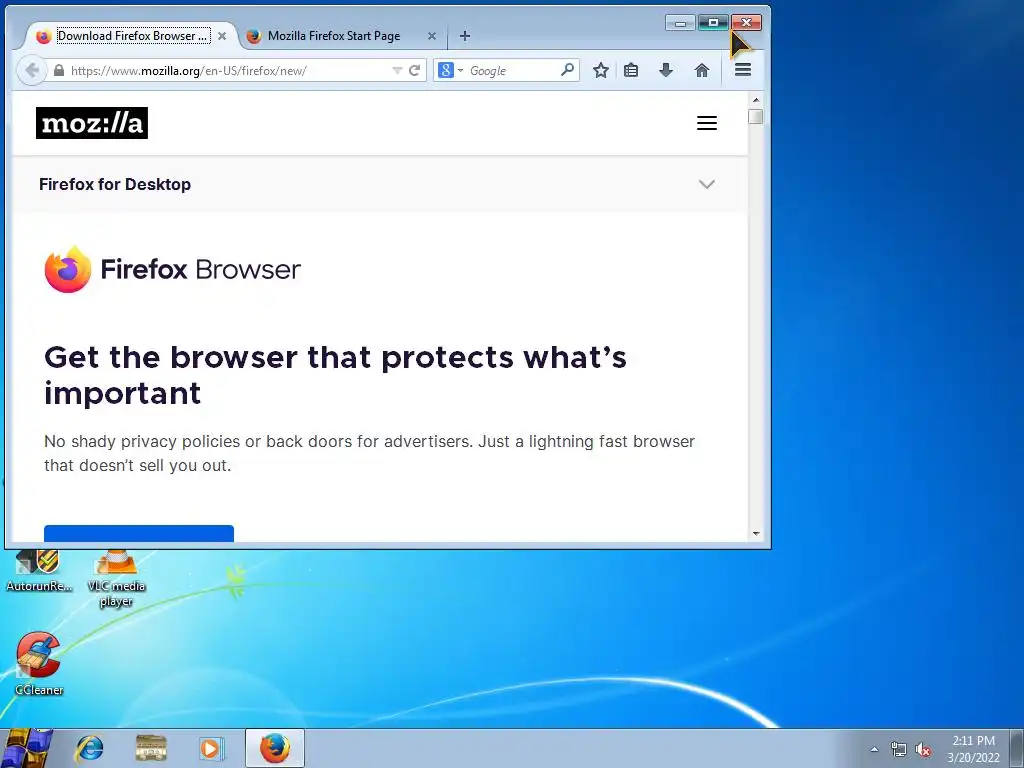Screen dimensions: 1024x768
Task: Click page scrollbar down arrow
Action: pos(756,534)
